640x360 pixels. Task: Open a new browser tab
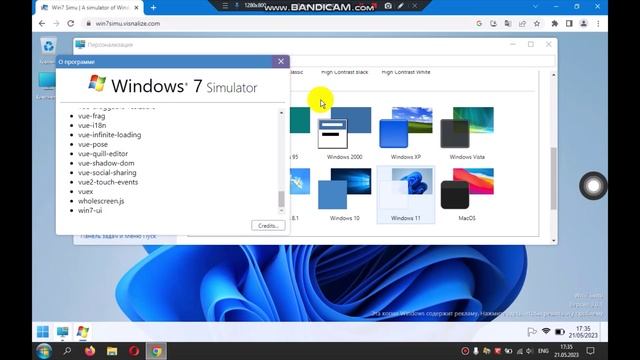pos(153,7)
